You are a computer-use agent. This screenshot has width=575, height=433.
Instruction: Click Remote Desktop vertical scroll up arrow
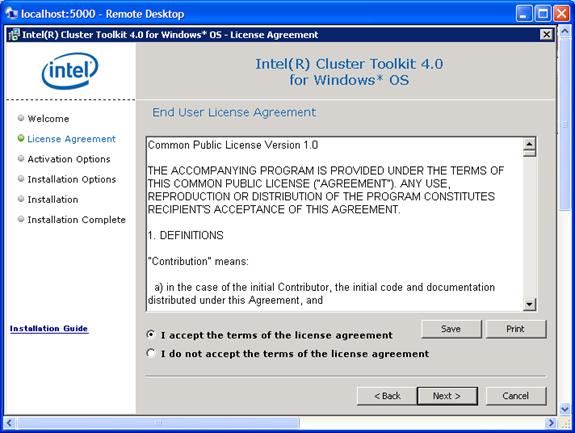(x=565, y=32)
